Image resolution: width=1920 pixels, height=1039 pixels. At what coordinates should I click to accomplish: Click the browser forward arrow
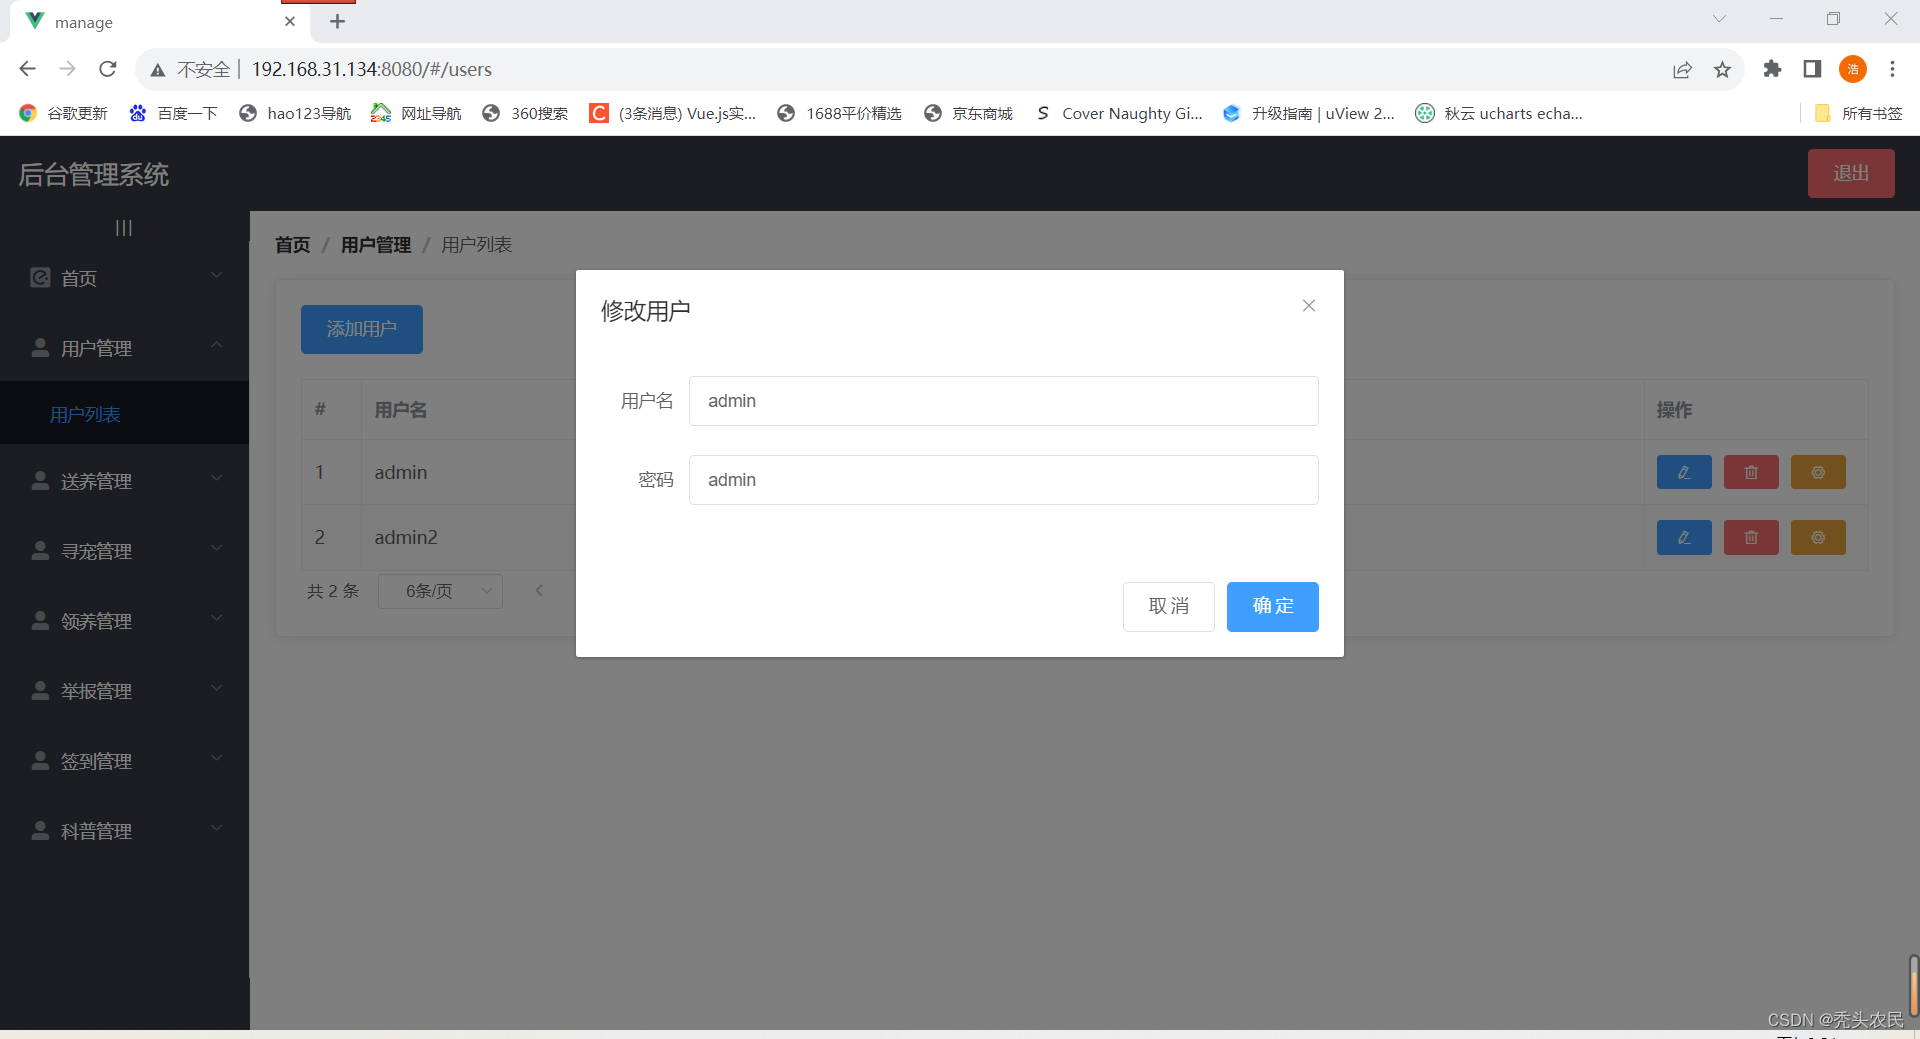click(x=68, y=69)
